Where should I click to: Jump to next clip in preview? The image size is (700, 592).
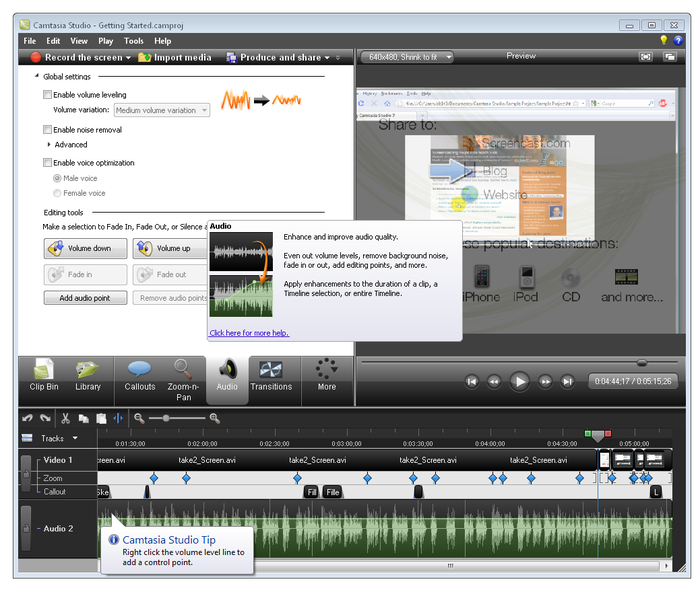click(567, 382)
